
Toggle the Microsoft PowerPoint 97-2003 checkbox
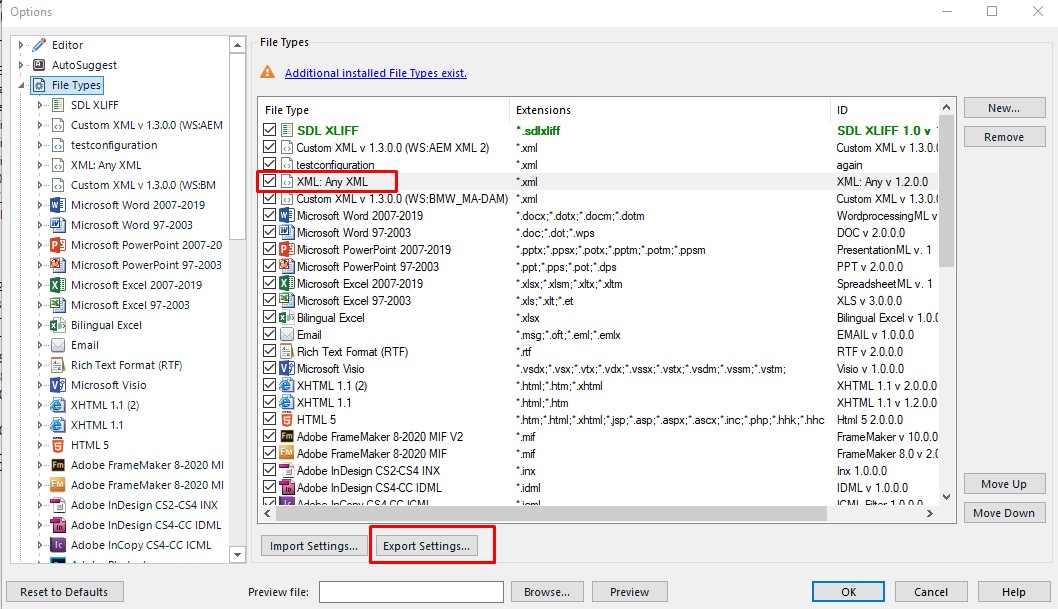[270, 266]
